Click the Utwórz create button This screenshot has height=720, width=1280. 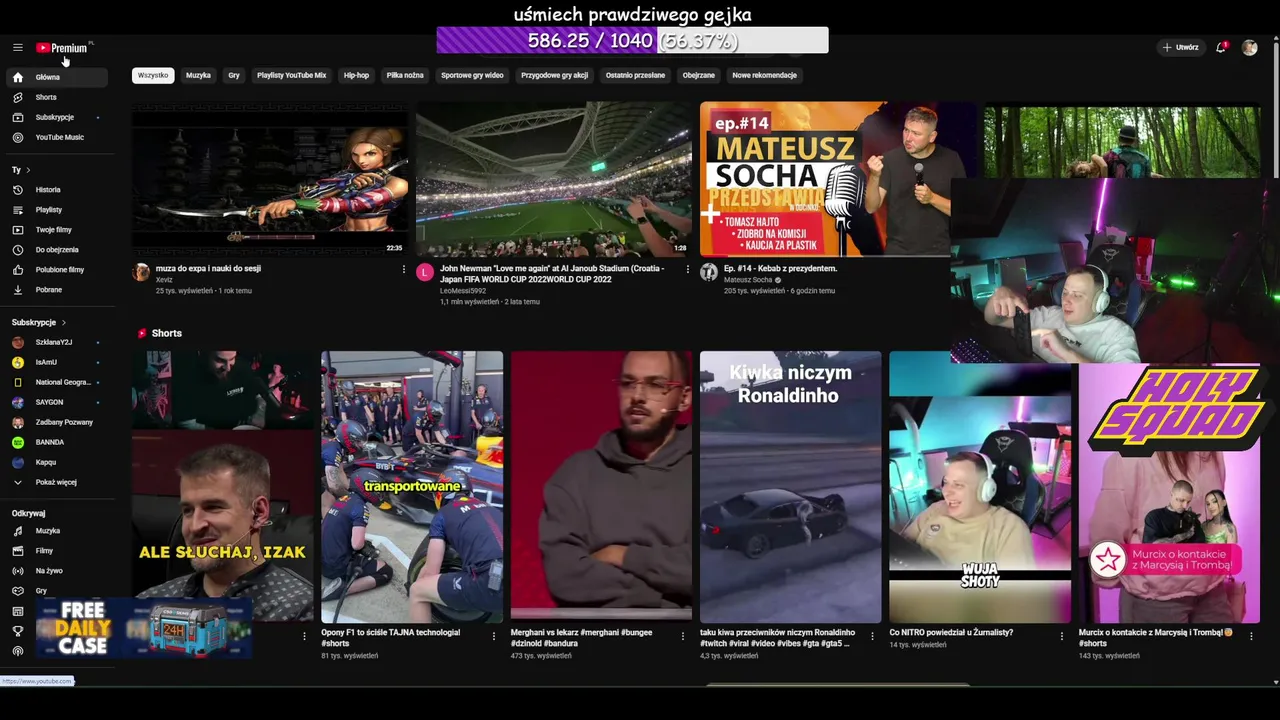click(1180, 47)
